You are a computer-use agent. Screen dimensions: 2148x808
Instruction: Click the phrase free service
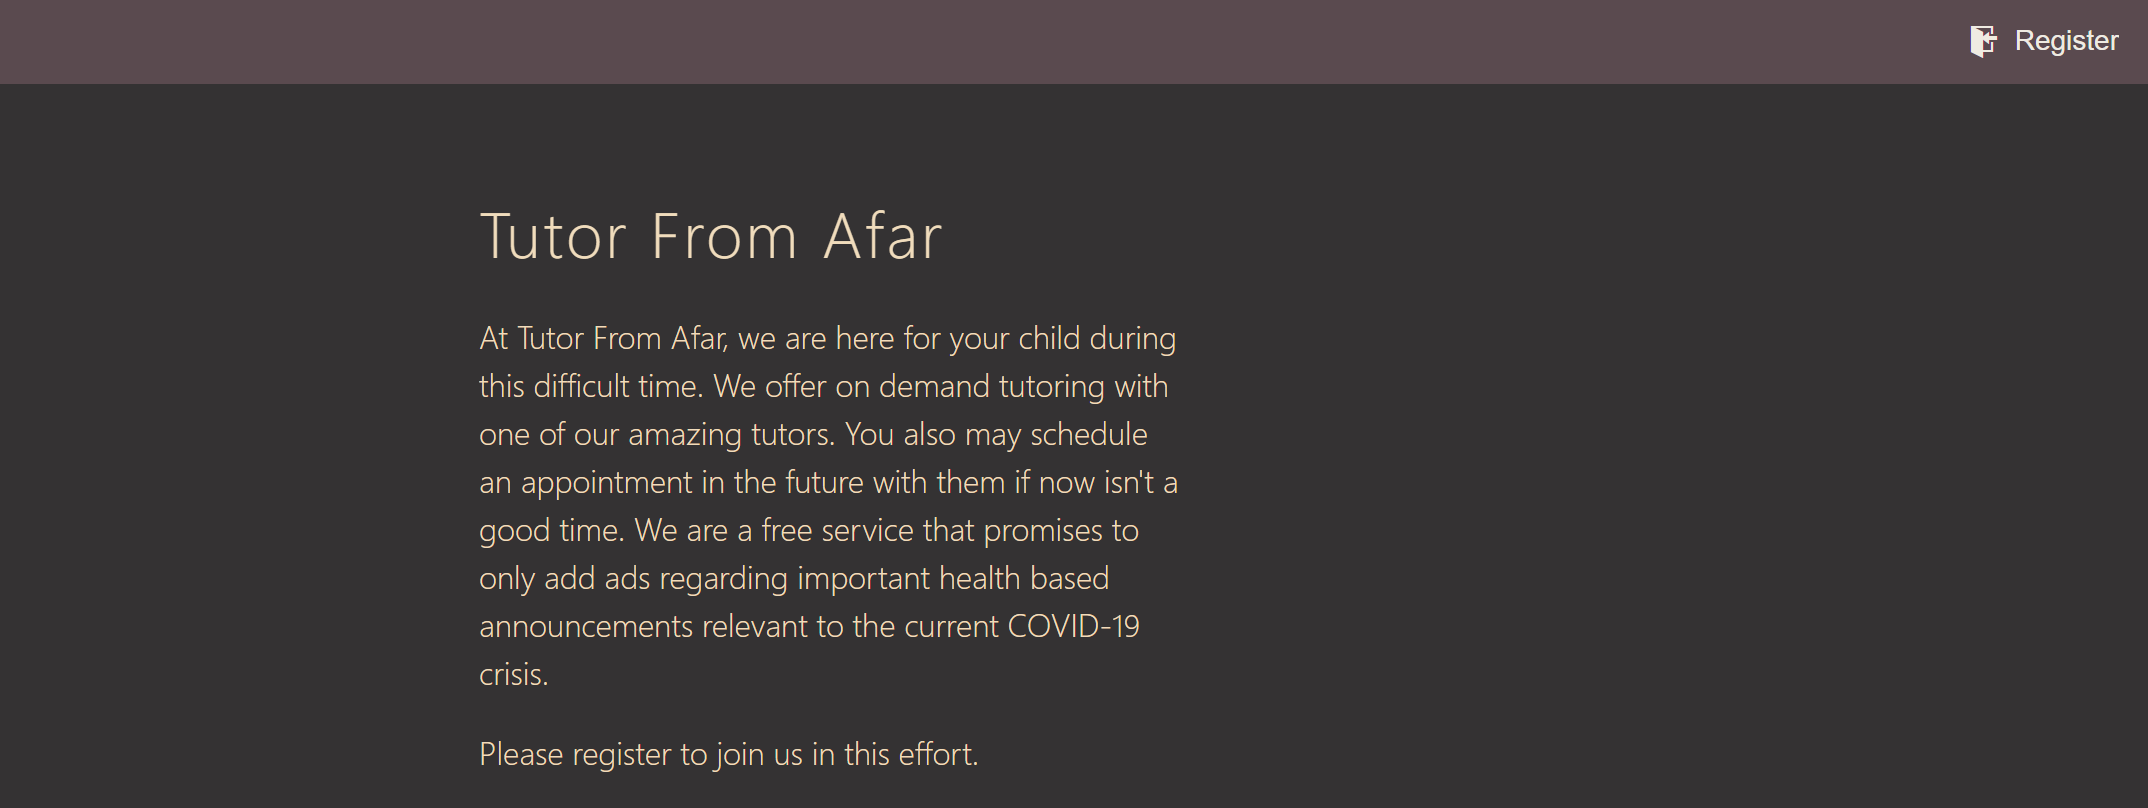(x=838, y=530)
